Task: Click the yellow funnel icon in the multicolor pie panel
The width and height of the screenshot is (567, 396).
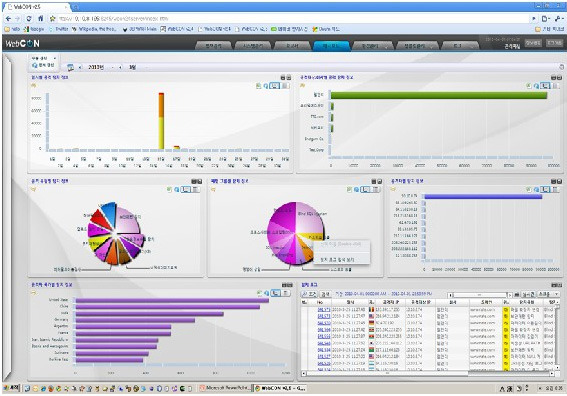Action: (34, 189)
